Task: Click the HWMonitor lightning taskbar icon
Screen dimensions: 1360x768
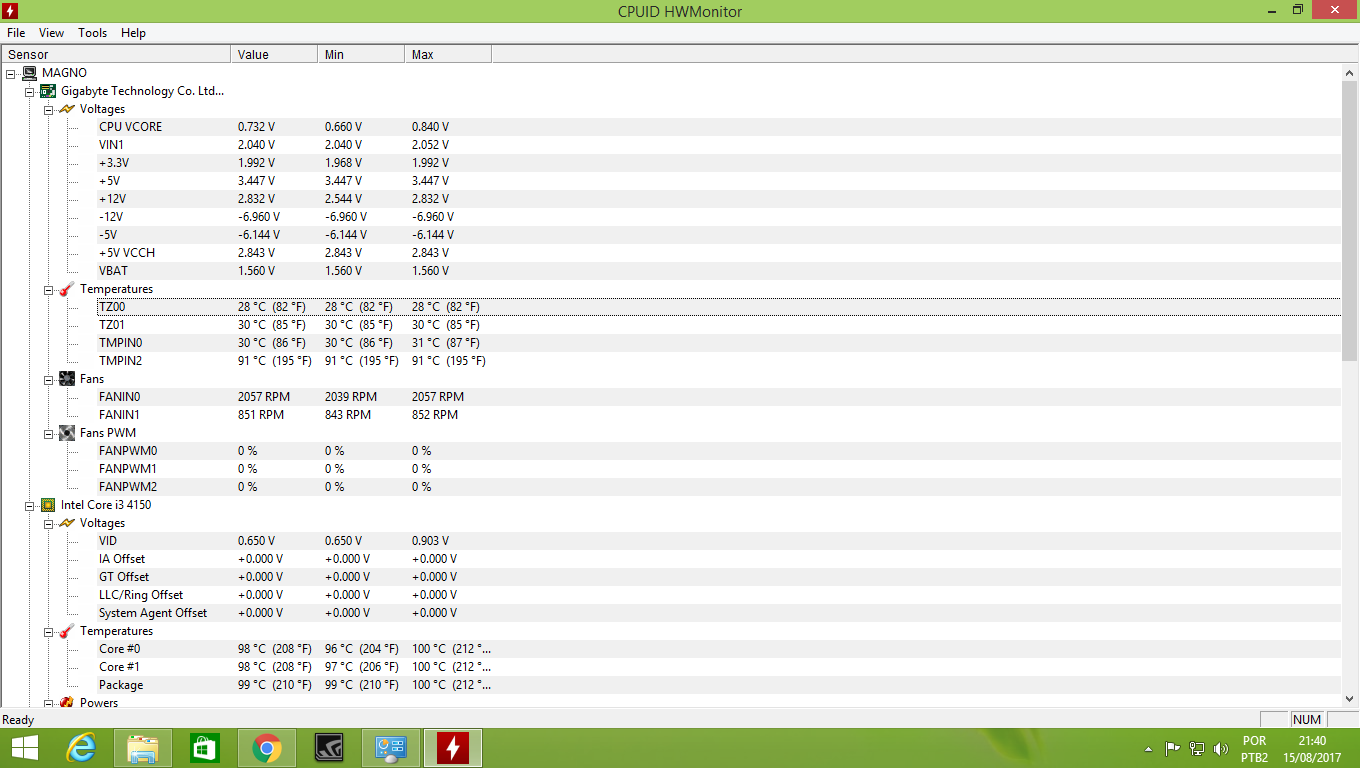Action: tap(453, 748)
